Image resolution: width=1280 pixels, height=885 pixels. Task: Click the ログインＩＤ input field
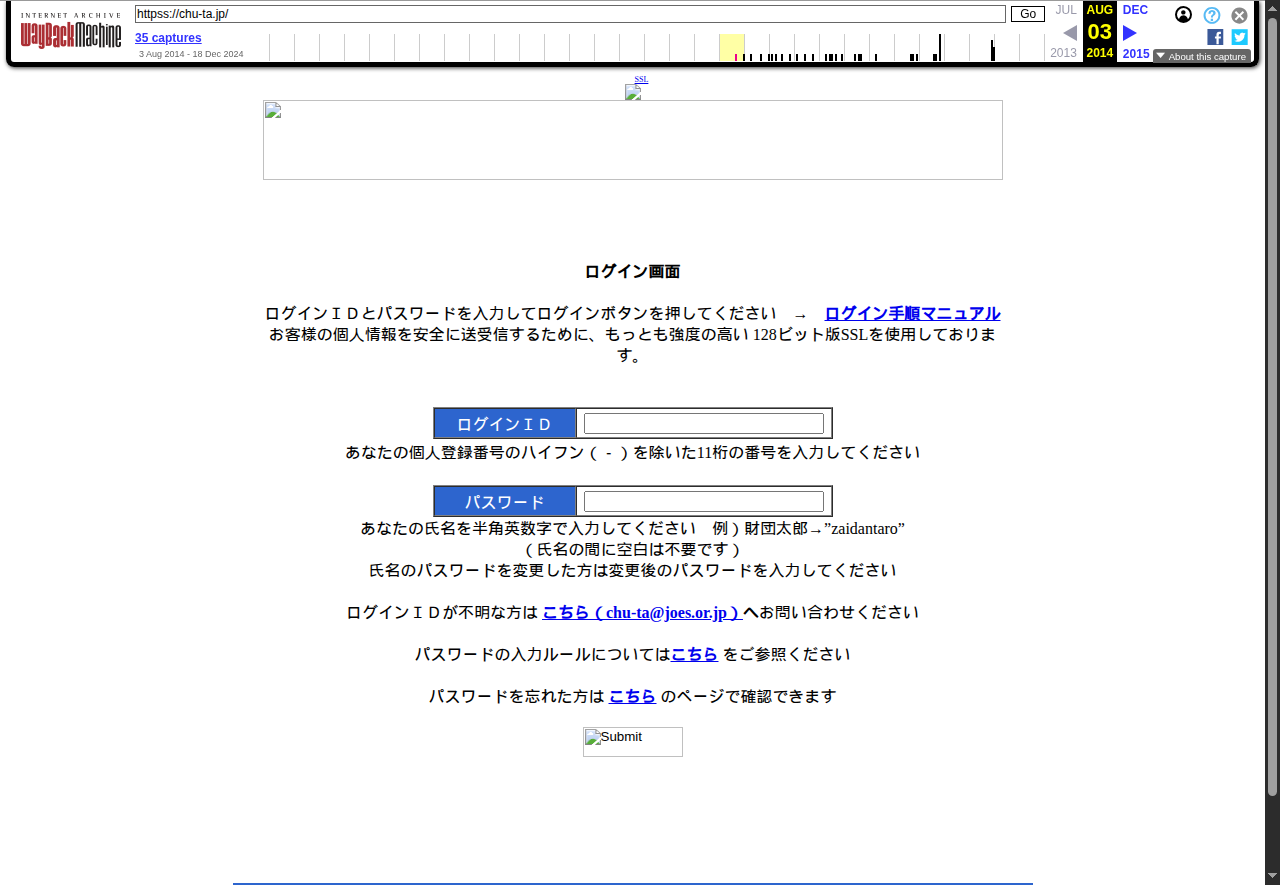703,423
